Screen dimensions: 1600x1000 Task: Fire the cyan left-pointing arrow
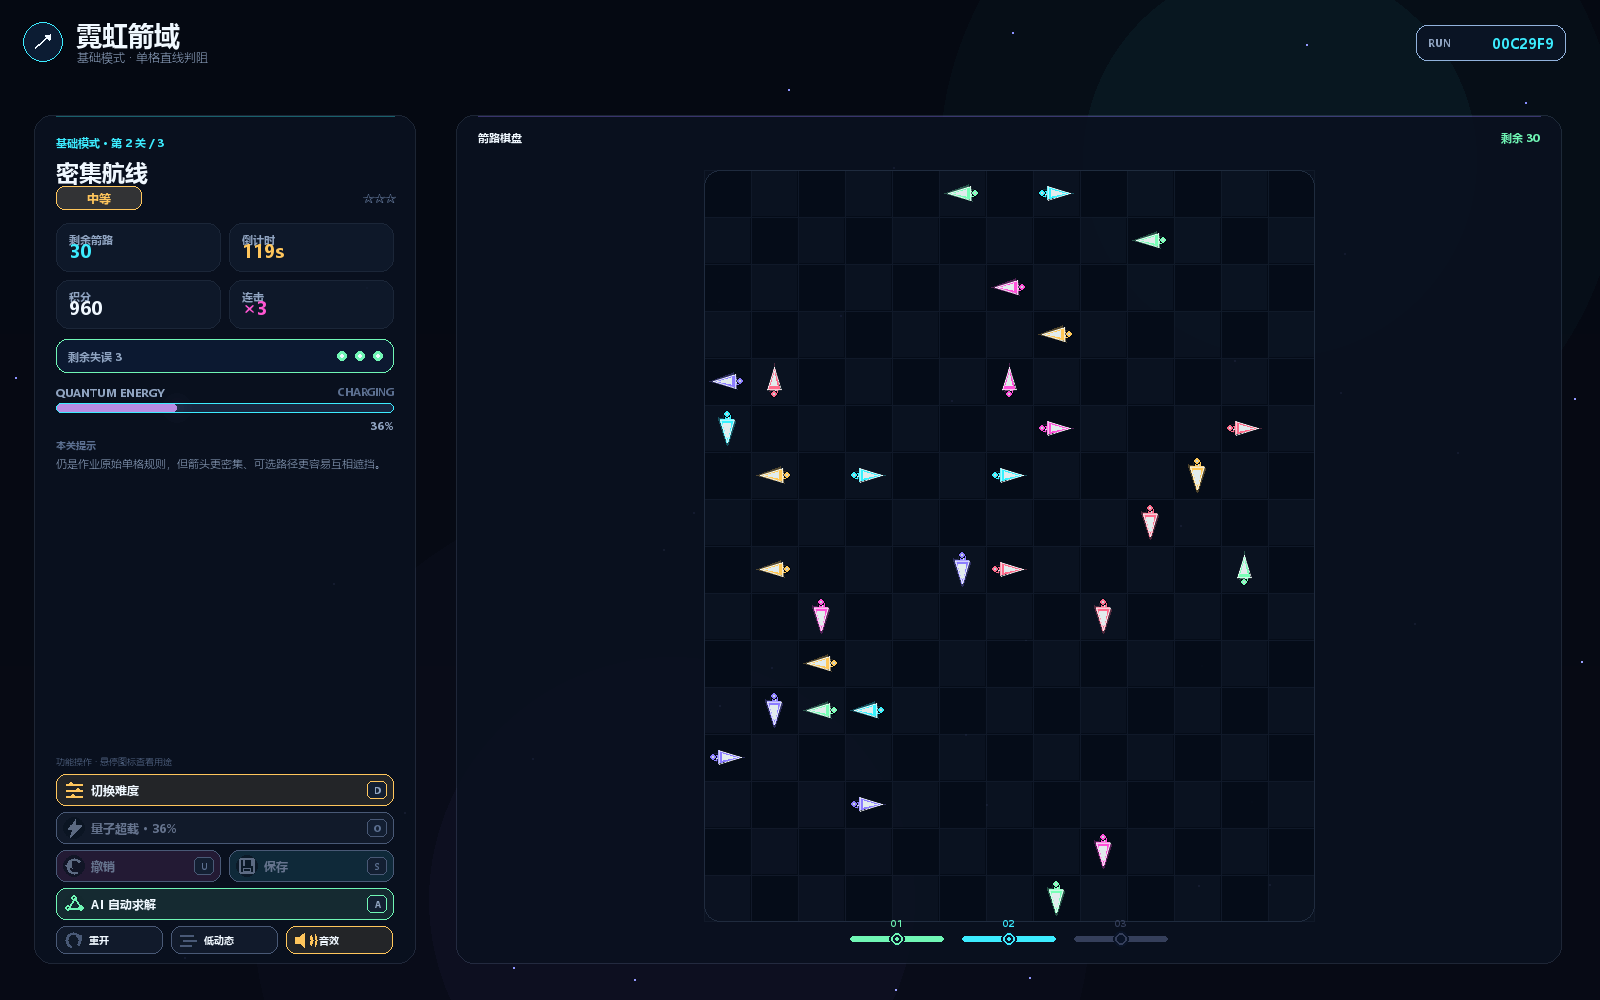tap(868, 710)
